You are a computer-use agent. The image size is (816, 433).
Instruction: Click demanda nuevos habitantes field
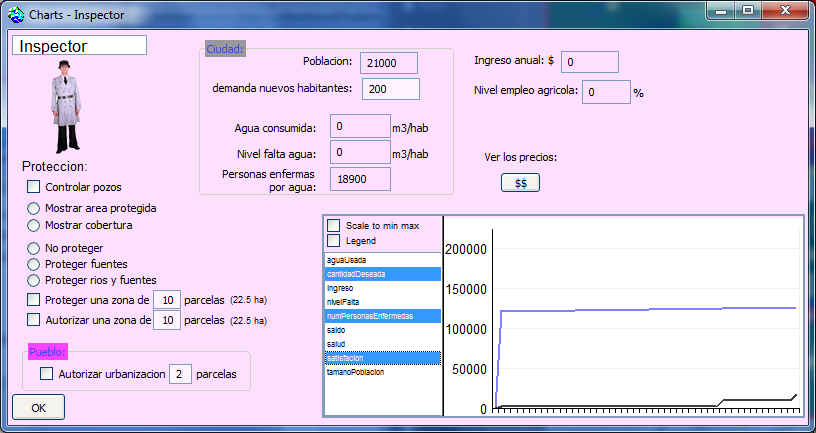tap(391, 89)
